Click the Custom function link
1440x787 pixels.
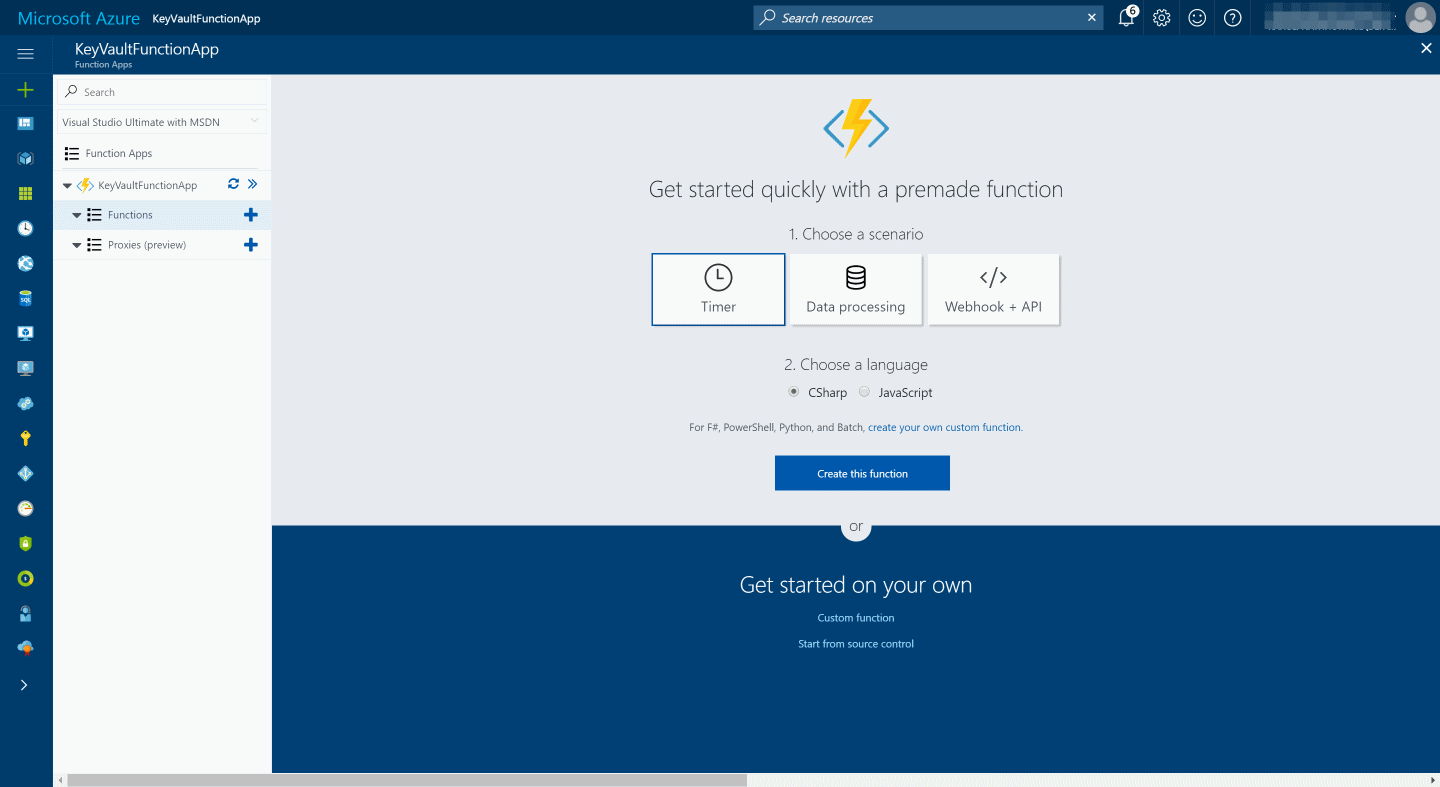(856, 618)
